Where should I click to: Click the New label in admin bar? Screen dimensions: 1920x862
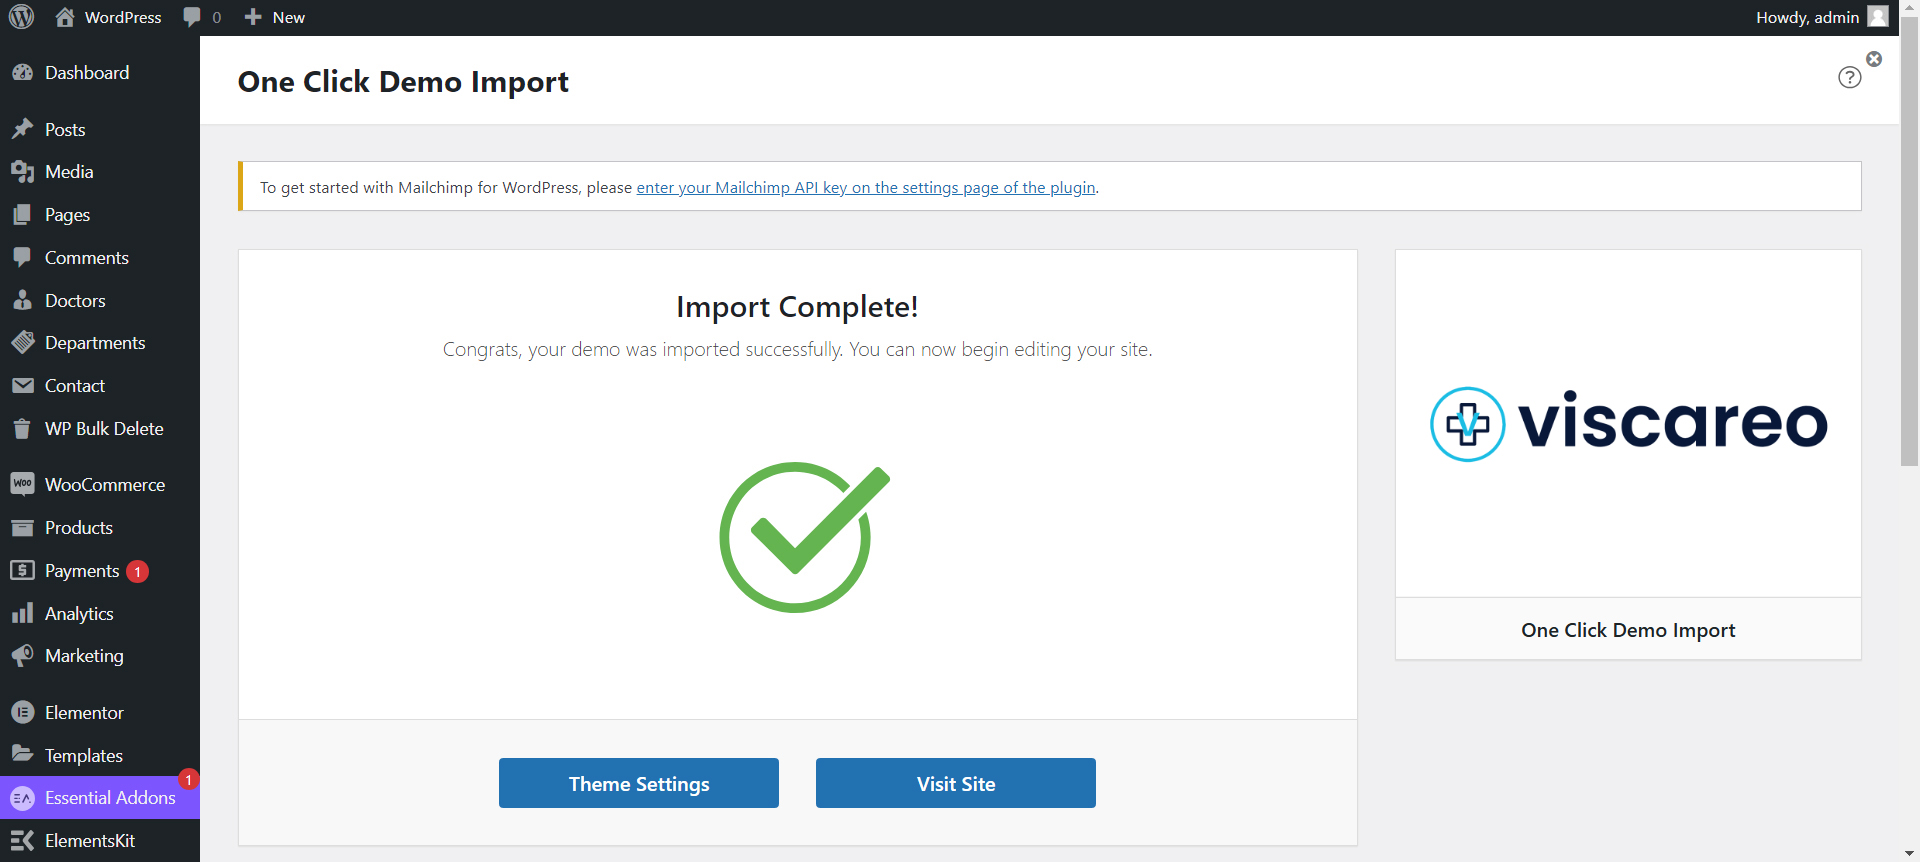tap(289, 17)
